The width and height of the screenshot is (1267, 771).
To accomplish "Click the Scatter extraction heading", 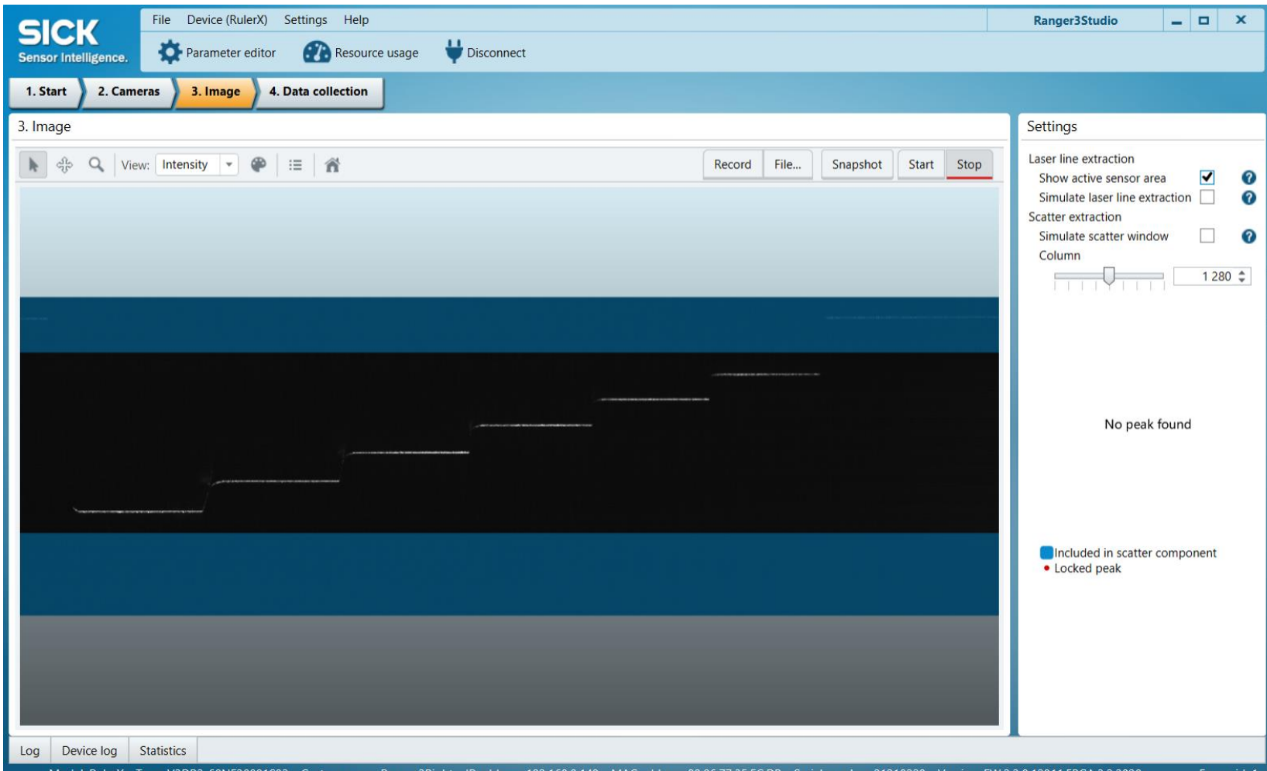I will [1075, 216].
